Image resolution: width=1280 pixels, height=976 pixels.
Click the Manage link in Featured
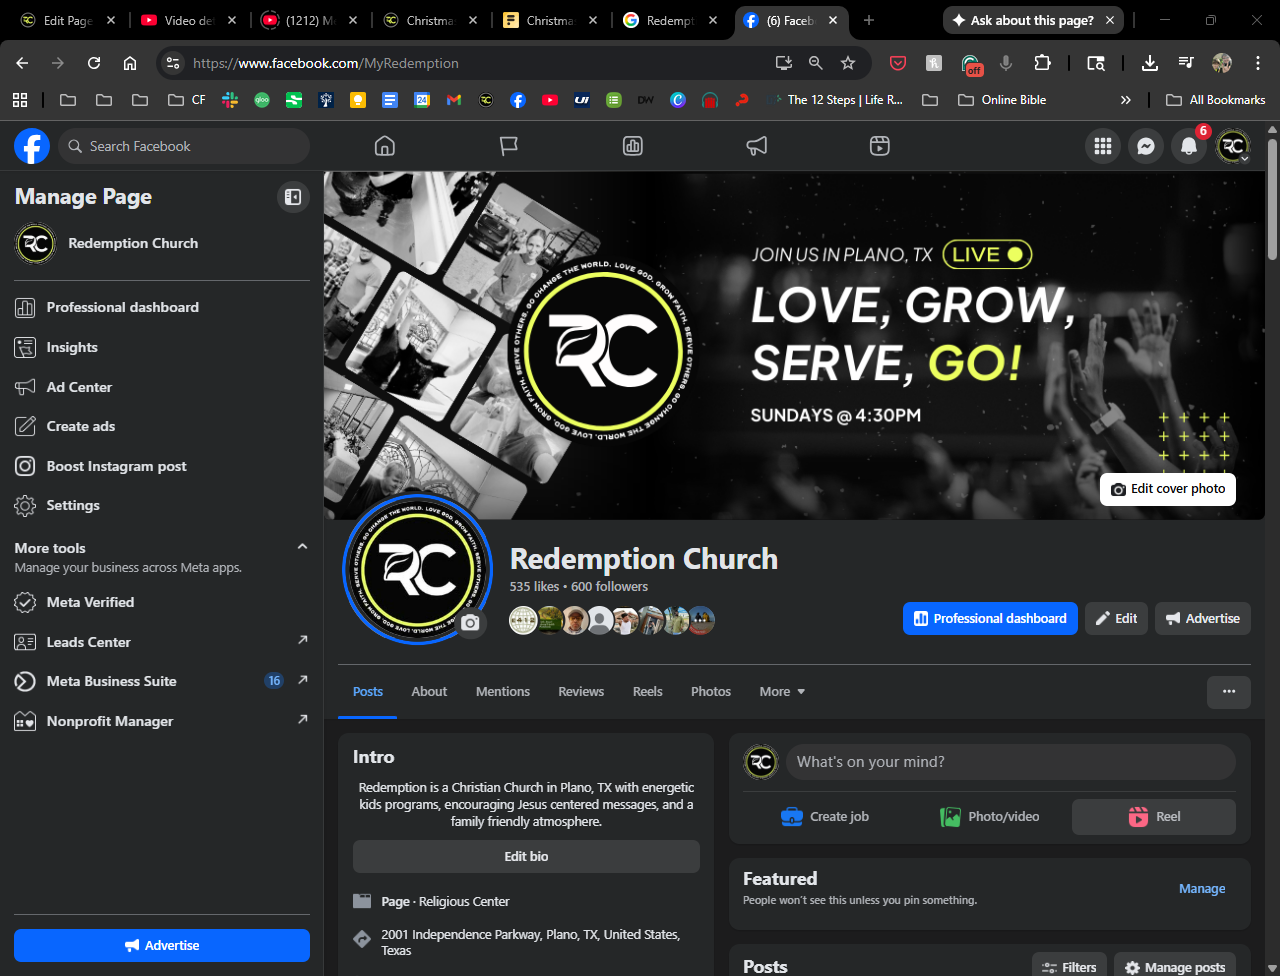click(x=1202, y=888)
